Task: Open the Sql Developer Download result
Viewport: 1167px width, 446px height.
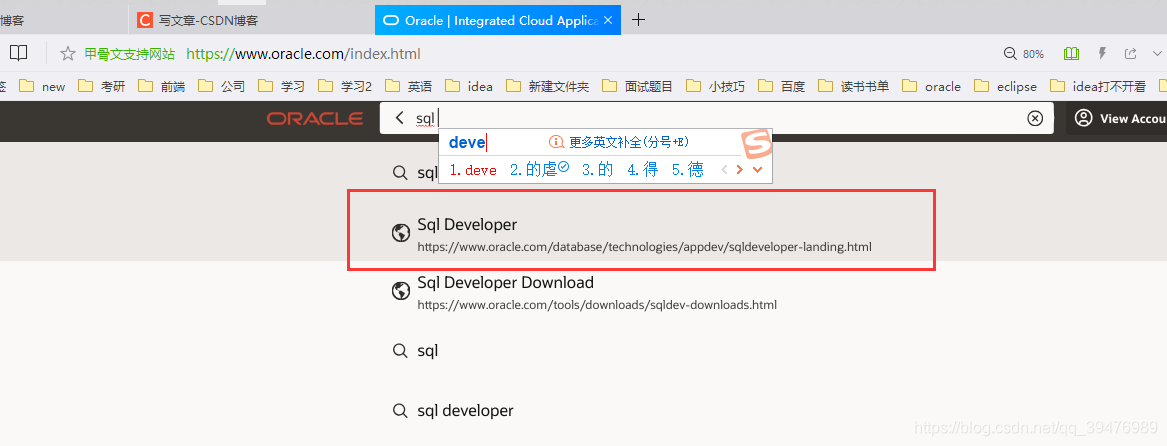Action: click(584, 293)
